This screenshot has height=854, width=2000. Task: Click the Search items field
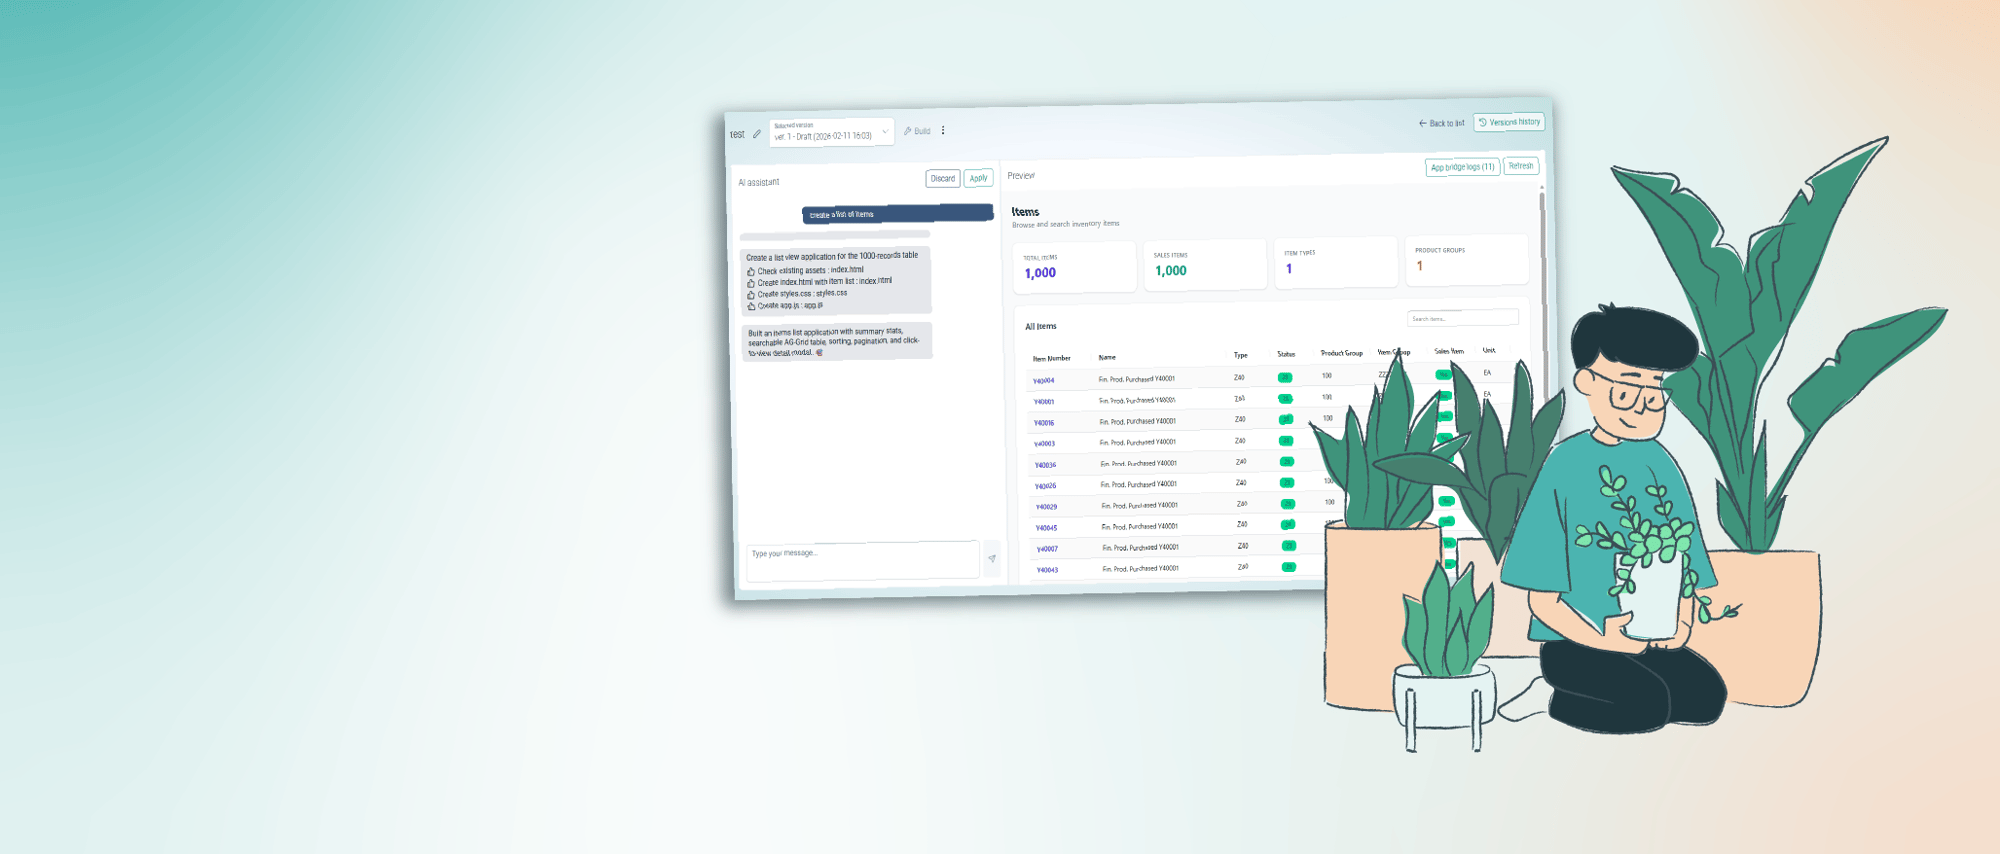(x=1462, y=318)
